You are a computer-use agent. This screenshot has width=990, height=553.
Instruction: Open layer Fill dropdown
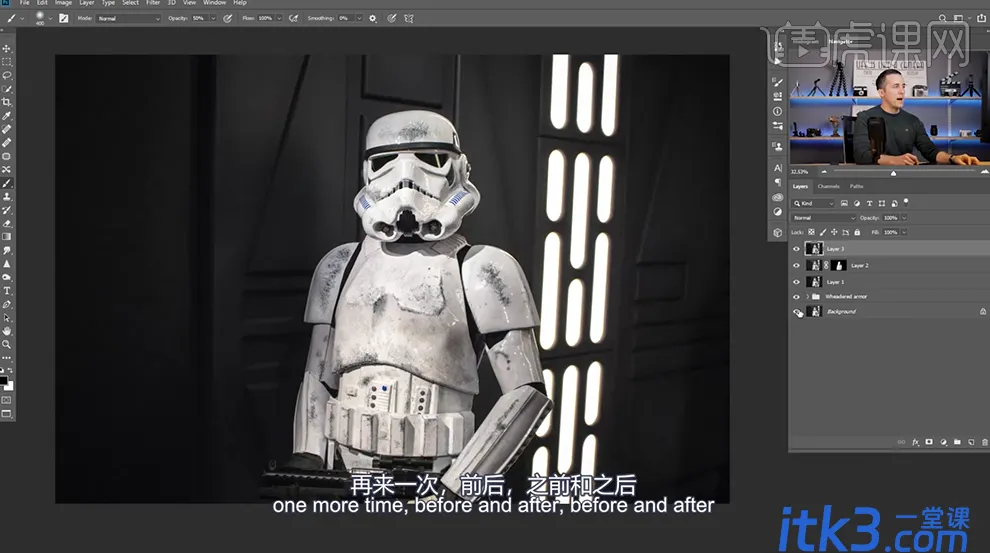tap(904, 232)
